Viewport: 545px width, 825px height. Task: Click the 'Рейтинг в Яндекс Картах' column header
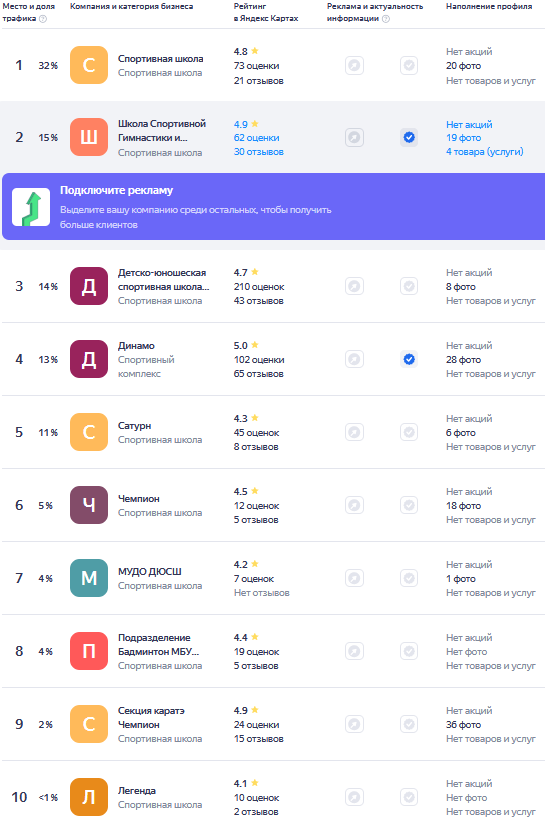click(x=266, y=12)
